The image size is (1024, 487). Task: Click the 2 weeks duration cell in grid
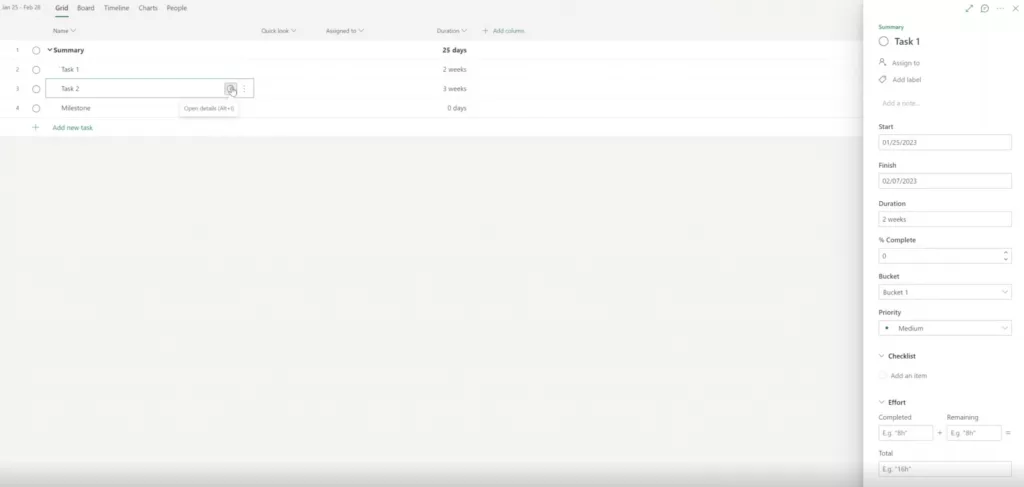pyautogui.click(x=454, y=69)
